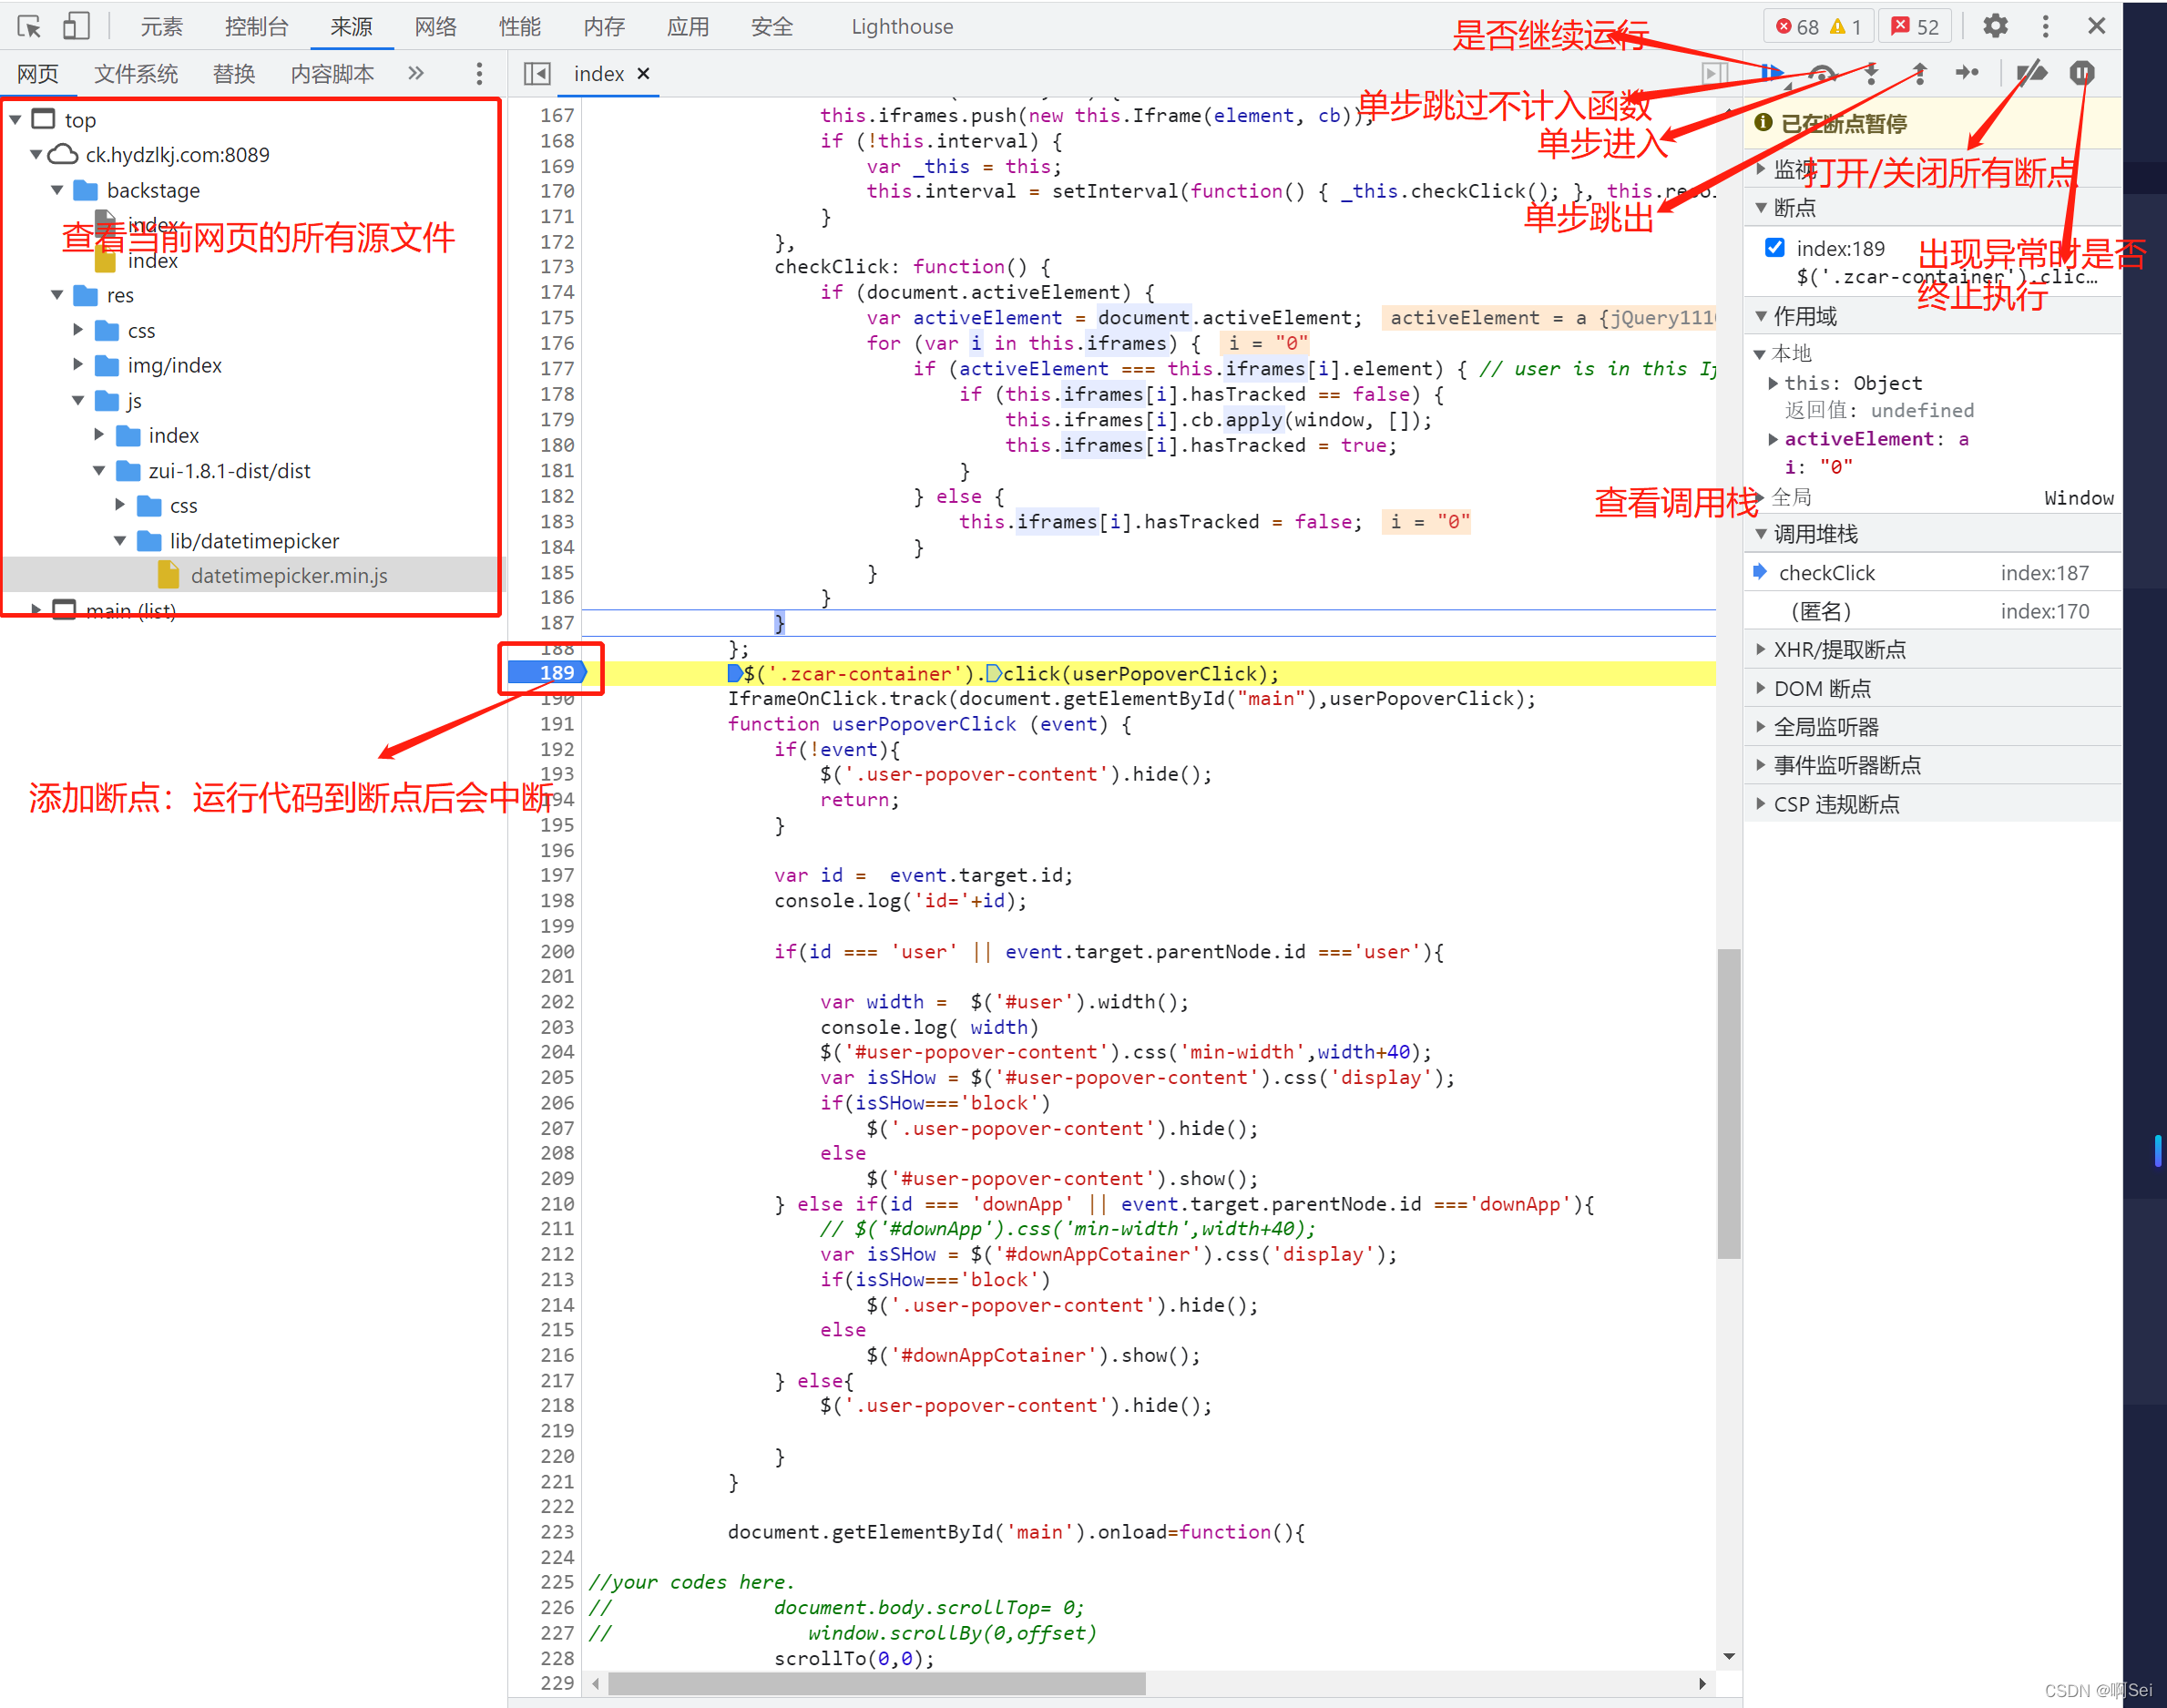Switch to the 网络 tab

tap(435, 26)
